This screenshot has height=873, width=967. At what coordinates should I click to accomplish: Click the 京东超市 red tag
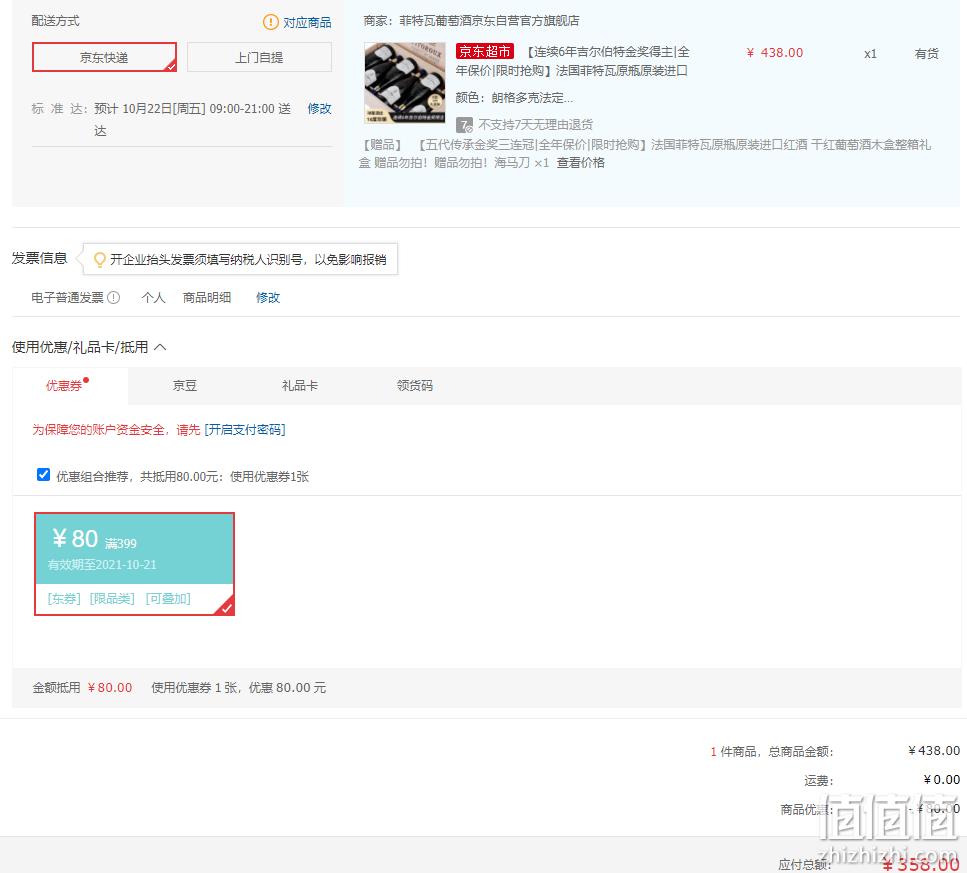click(x=485, y=51)
